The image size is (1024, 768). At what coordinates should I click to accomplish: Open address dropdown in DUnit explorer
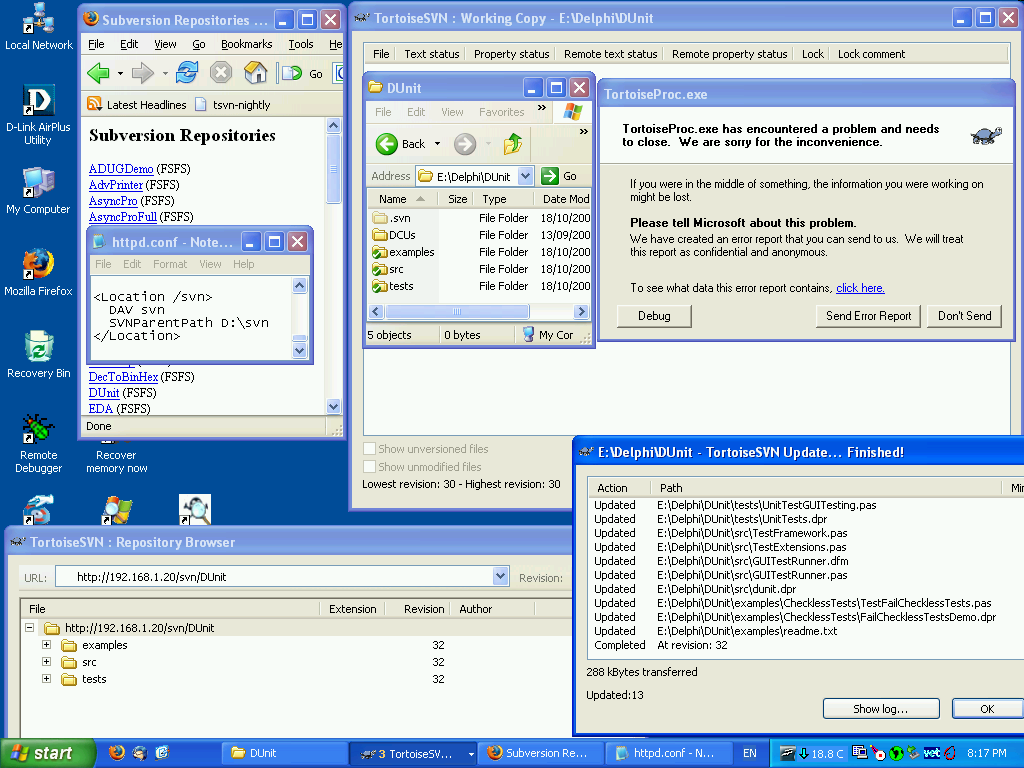(x=526, y=176)
